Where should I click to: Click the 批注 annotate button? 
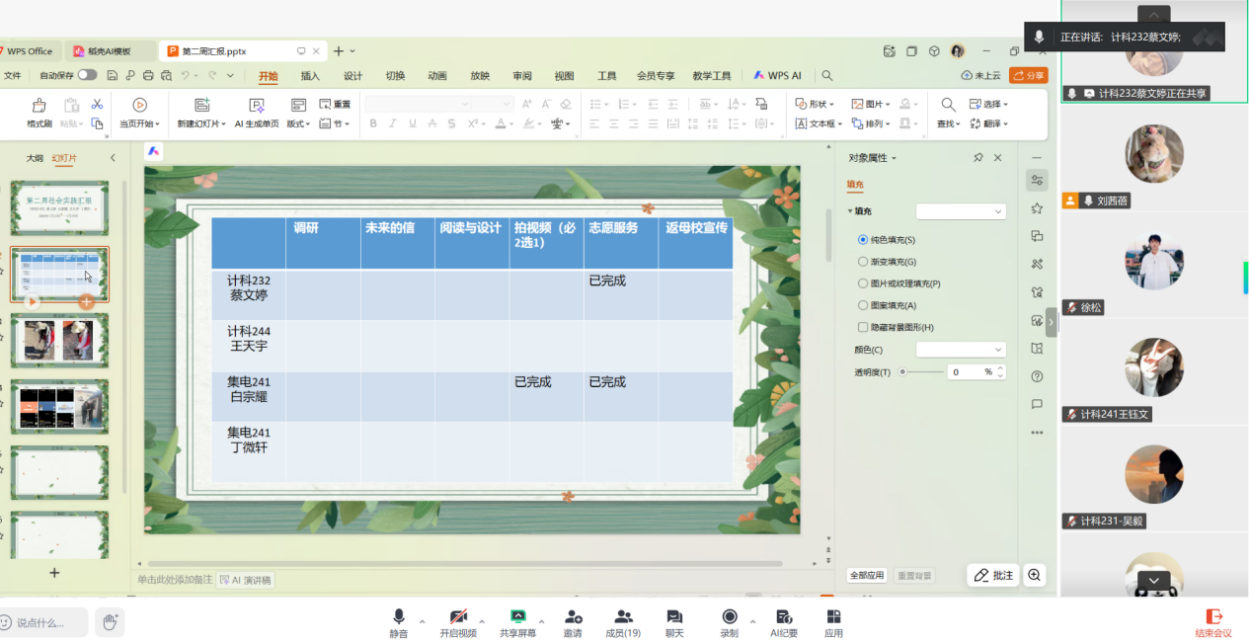(993, 575)
